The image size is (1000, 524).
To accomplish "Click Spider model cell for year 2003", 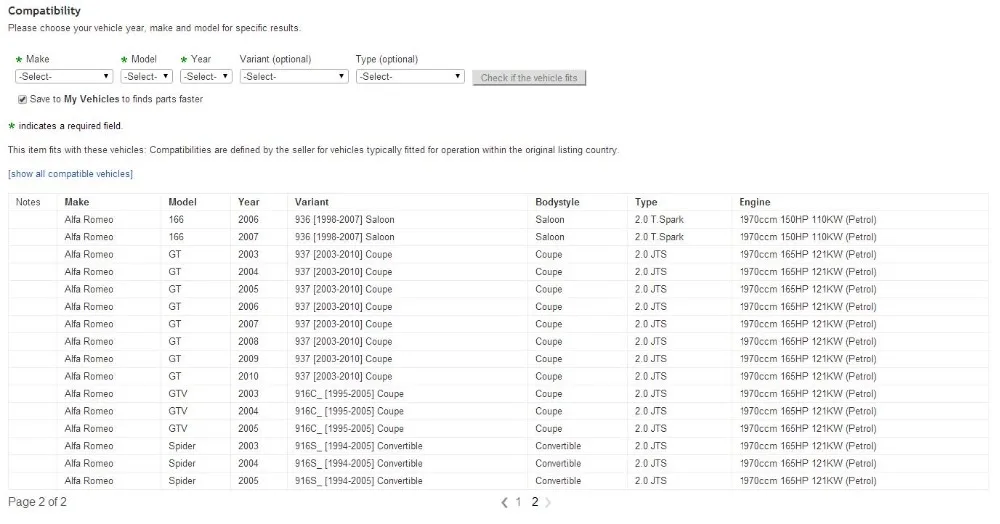I will click(x=182, y=446).
